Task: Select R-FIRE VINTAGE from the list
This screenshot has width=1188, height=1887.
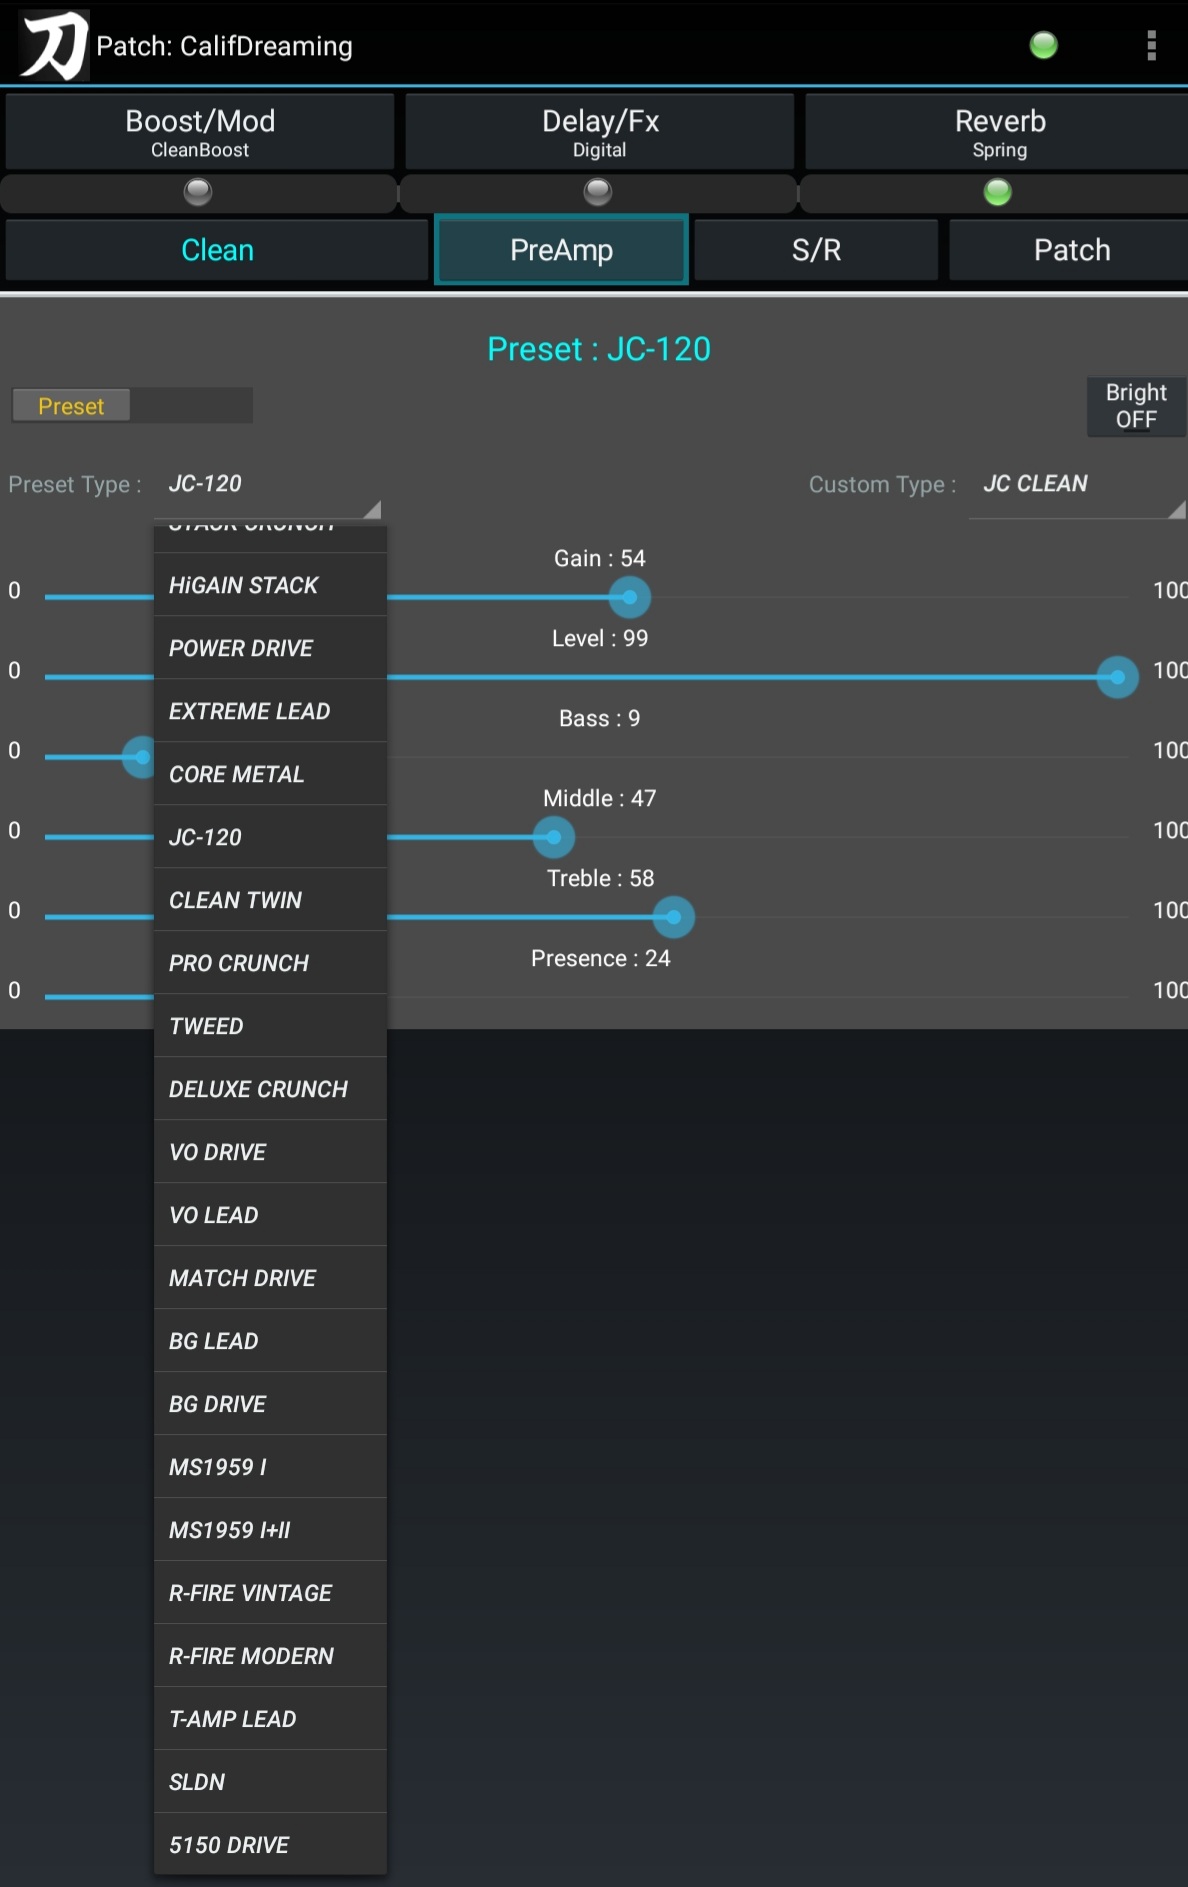Action: [270, 1593]
